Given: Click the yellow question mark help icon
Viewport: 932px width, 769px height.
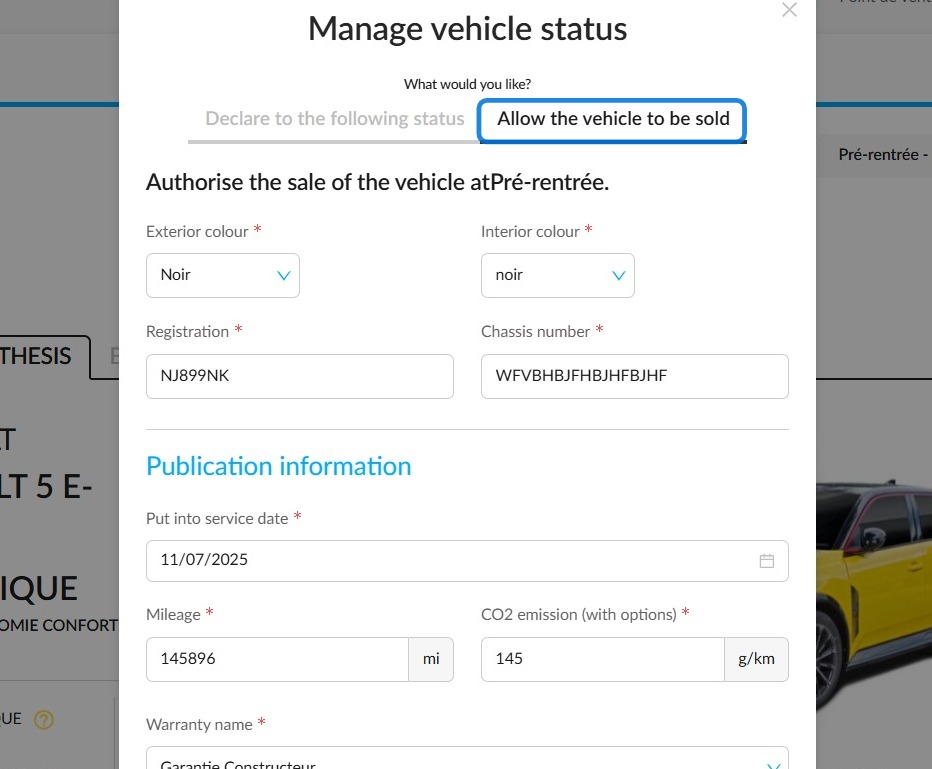Looking at the screenshot, I should 43,720.
